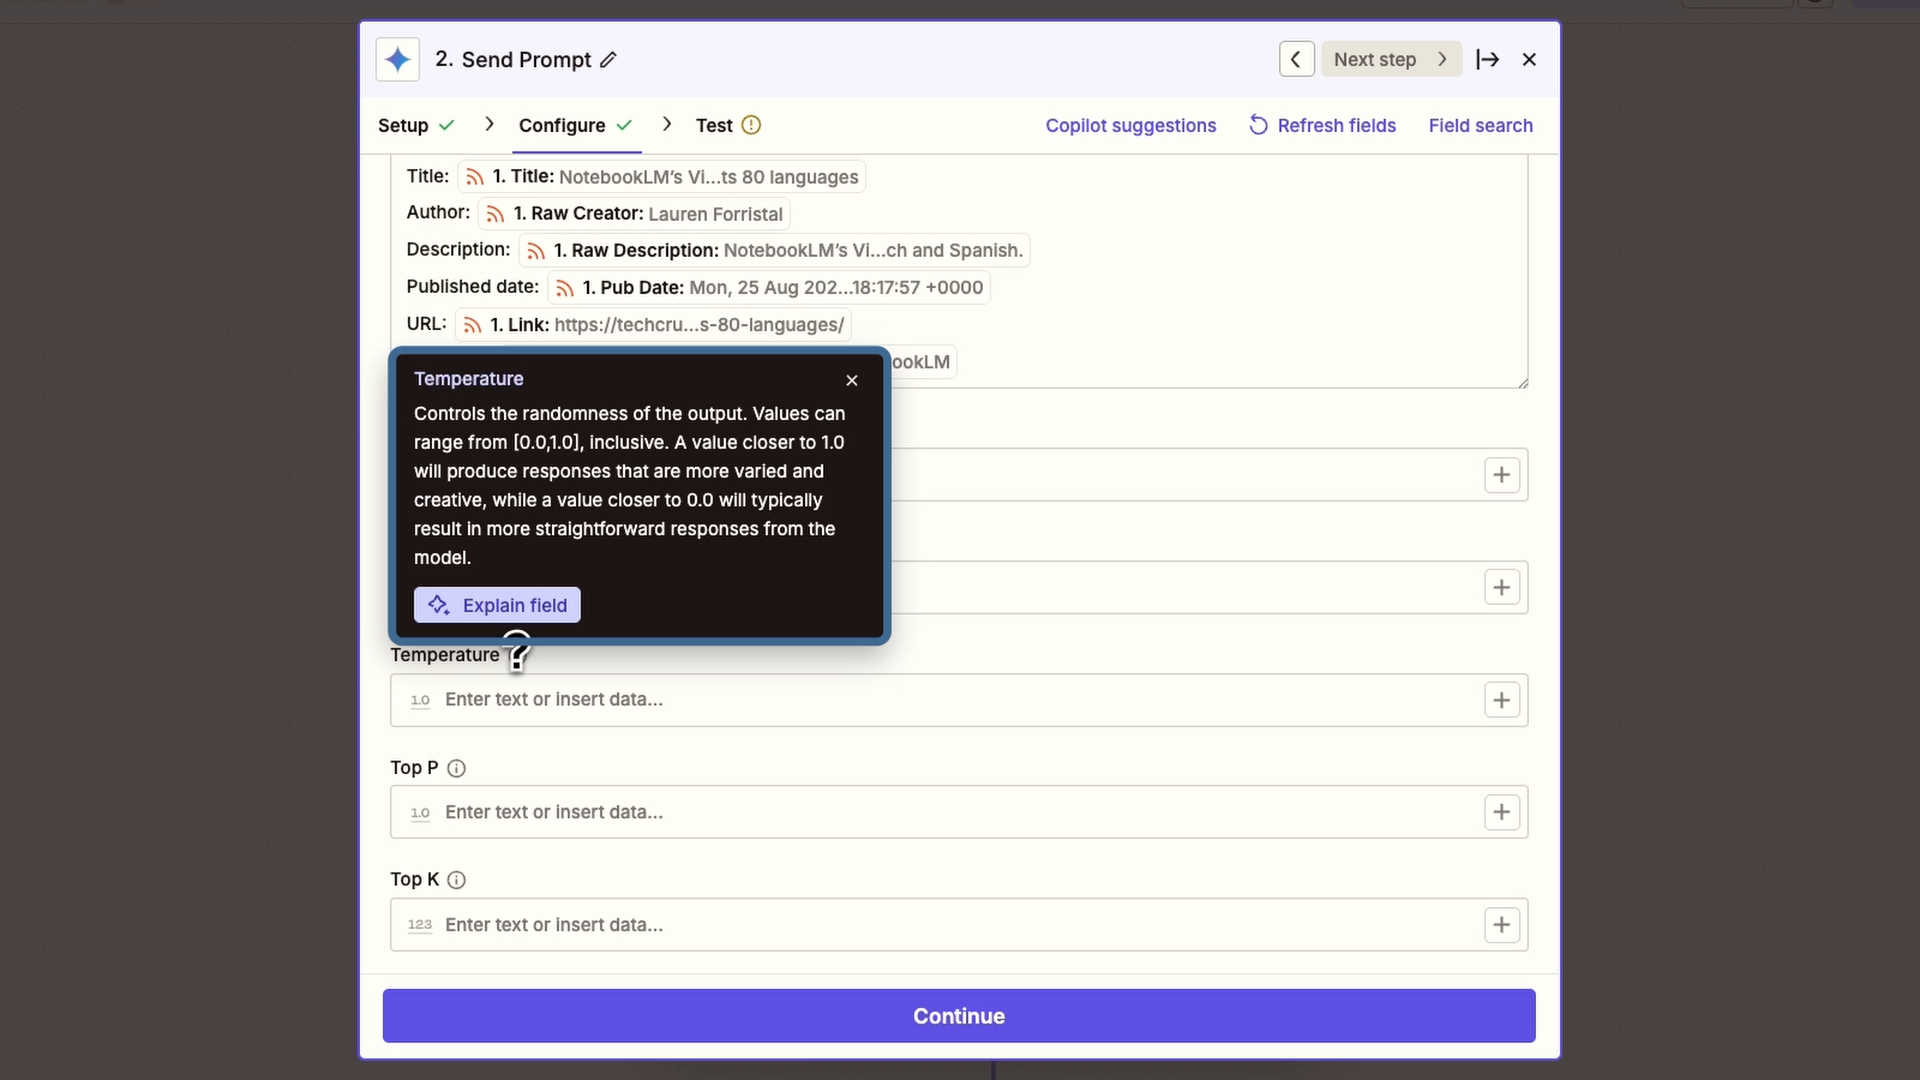Click the Refresh fields refresh icon

[1259, 125]
